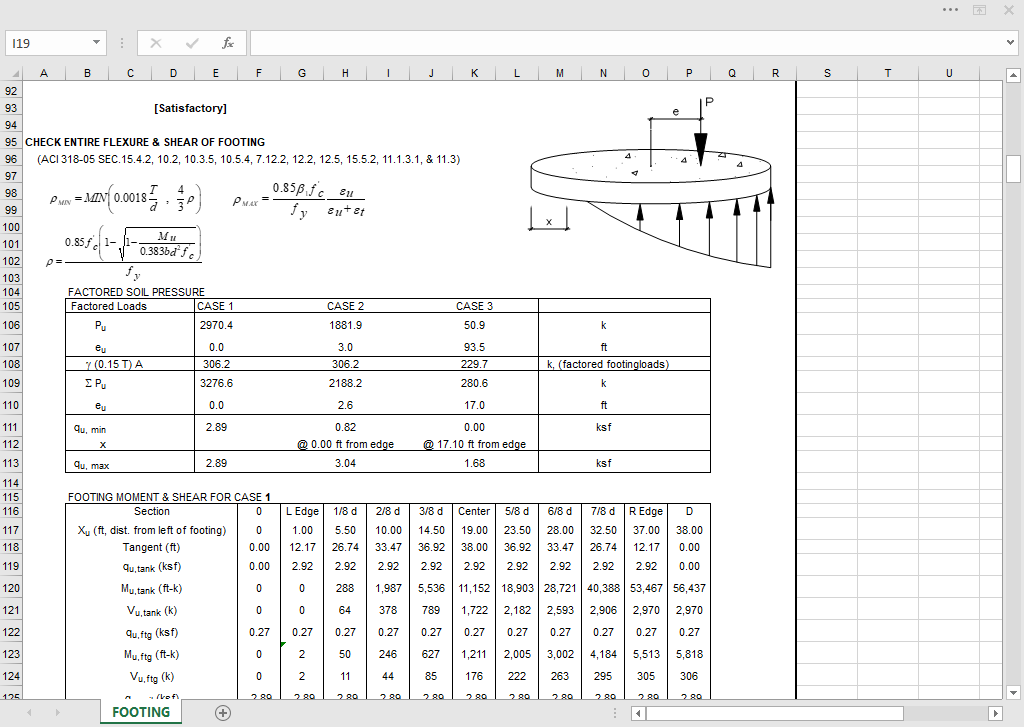
Task: Click '@ 0.00 ft from edge' cell
Action: click(x=345, y=444)
